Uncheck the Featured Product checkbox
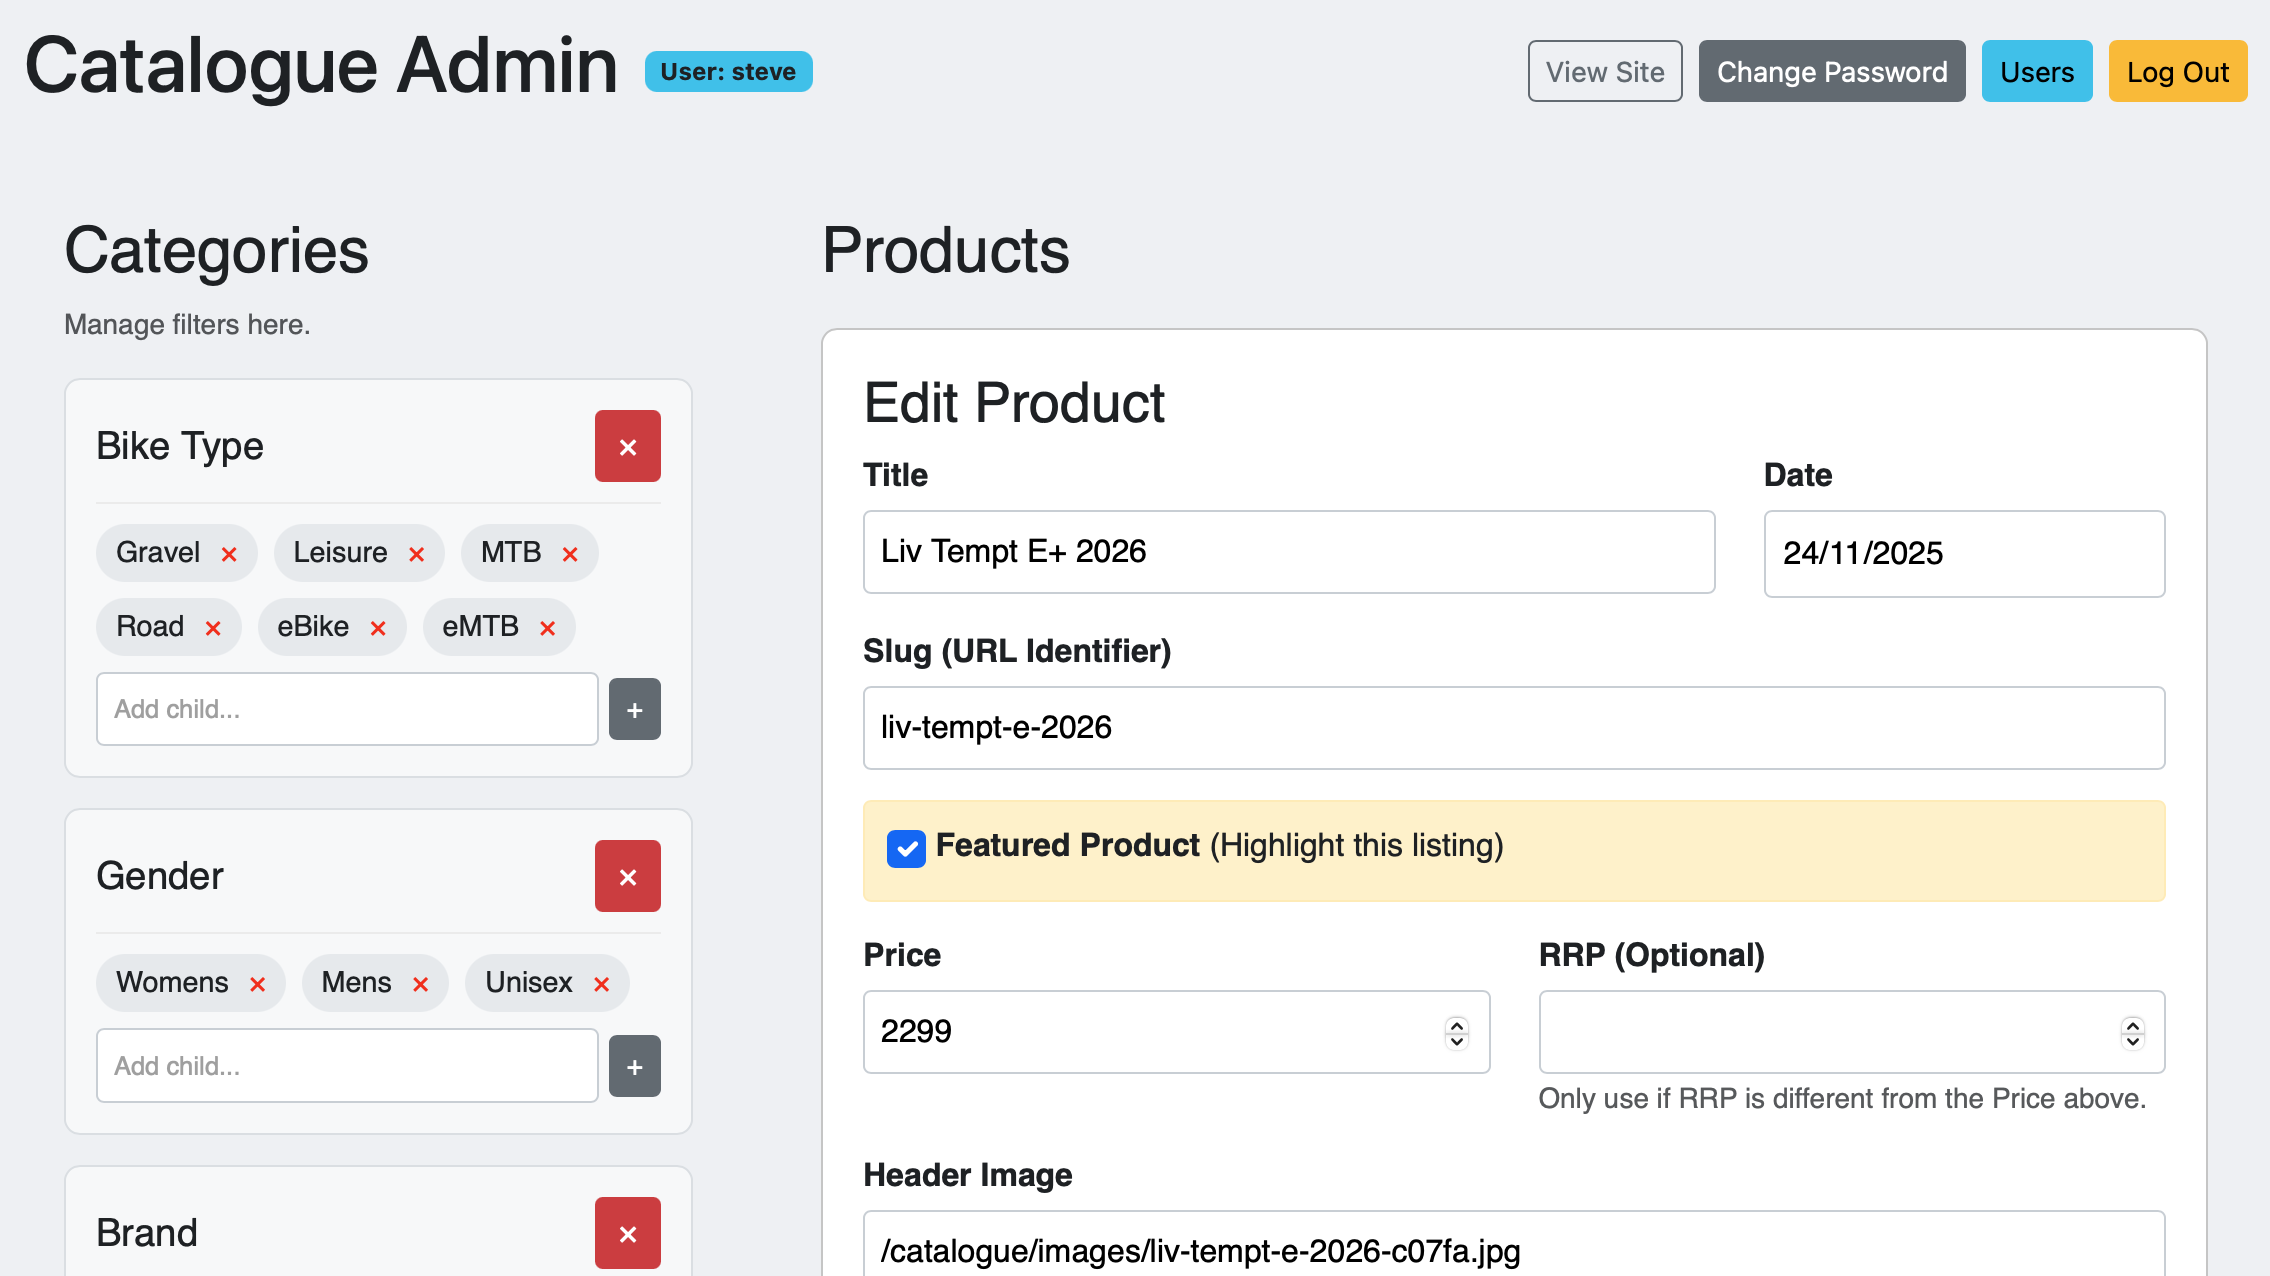Screen dimensions: 2270x1276 [x=906, y=848]
